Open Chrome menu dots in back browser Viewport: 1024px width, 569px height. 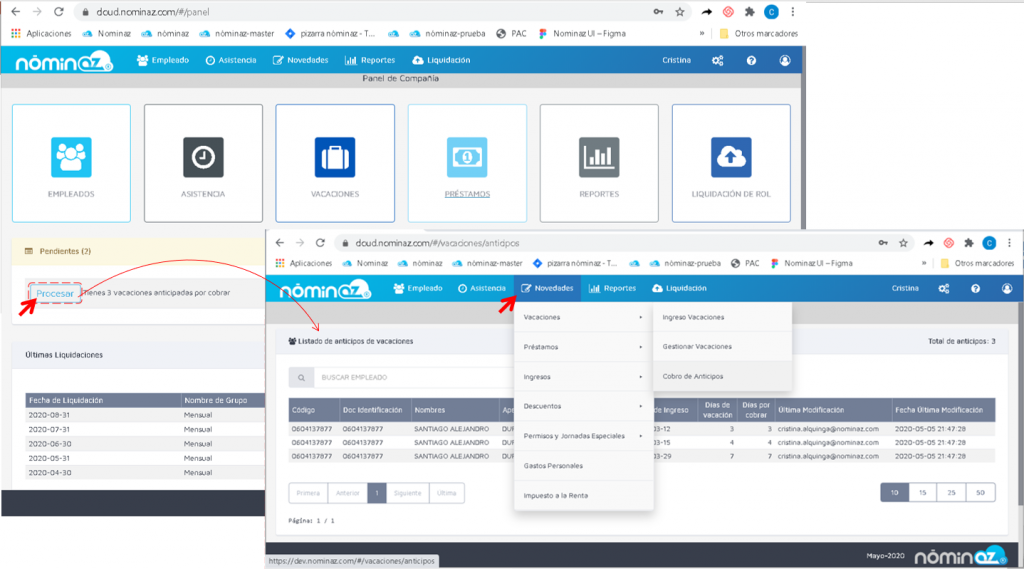coord(792,12)
